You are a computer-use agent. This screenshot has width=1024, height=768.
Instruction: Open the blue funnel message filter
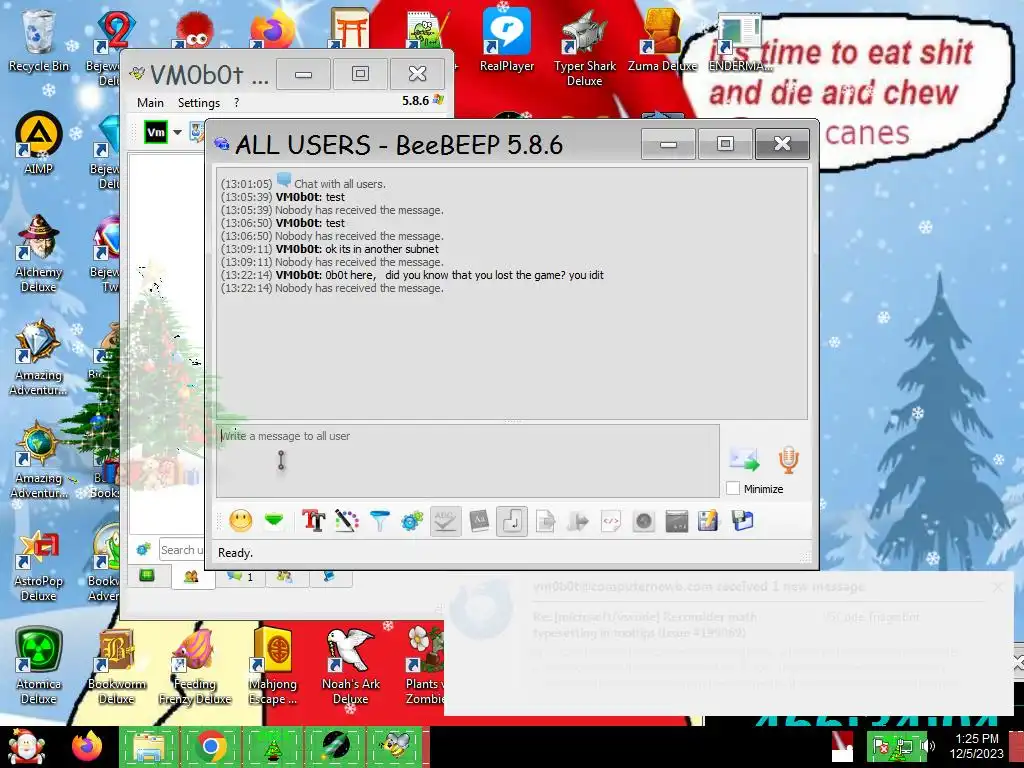(379, 521)
